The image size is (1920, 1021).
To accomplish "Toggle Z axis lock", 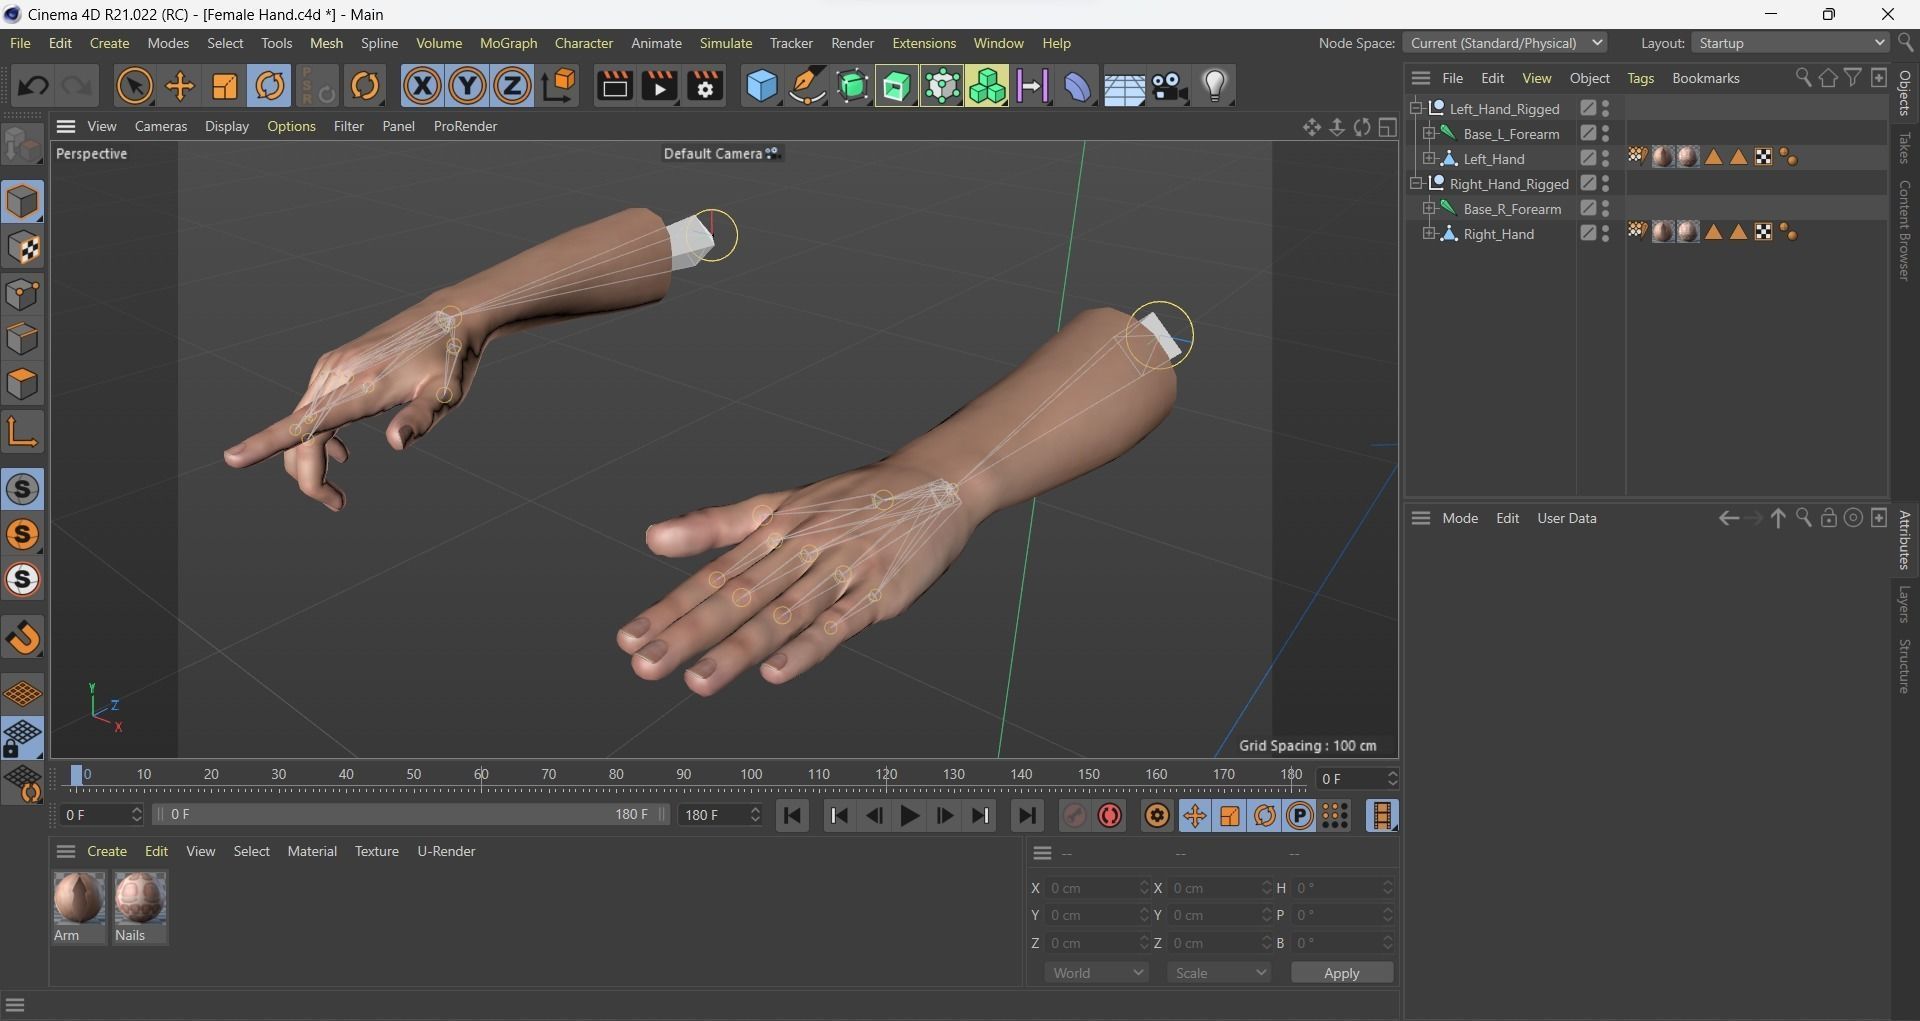I will pyautogui.click(x=512, y=86).
